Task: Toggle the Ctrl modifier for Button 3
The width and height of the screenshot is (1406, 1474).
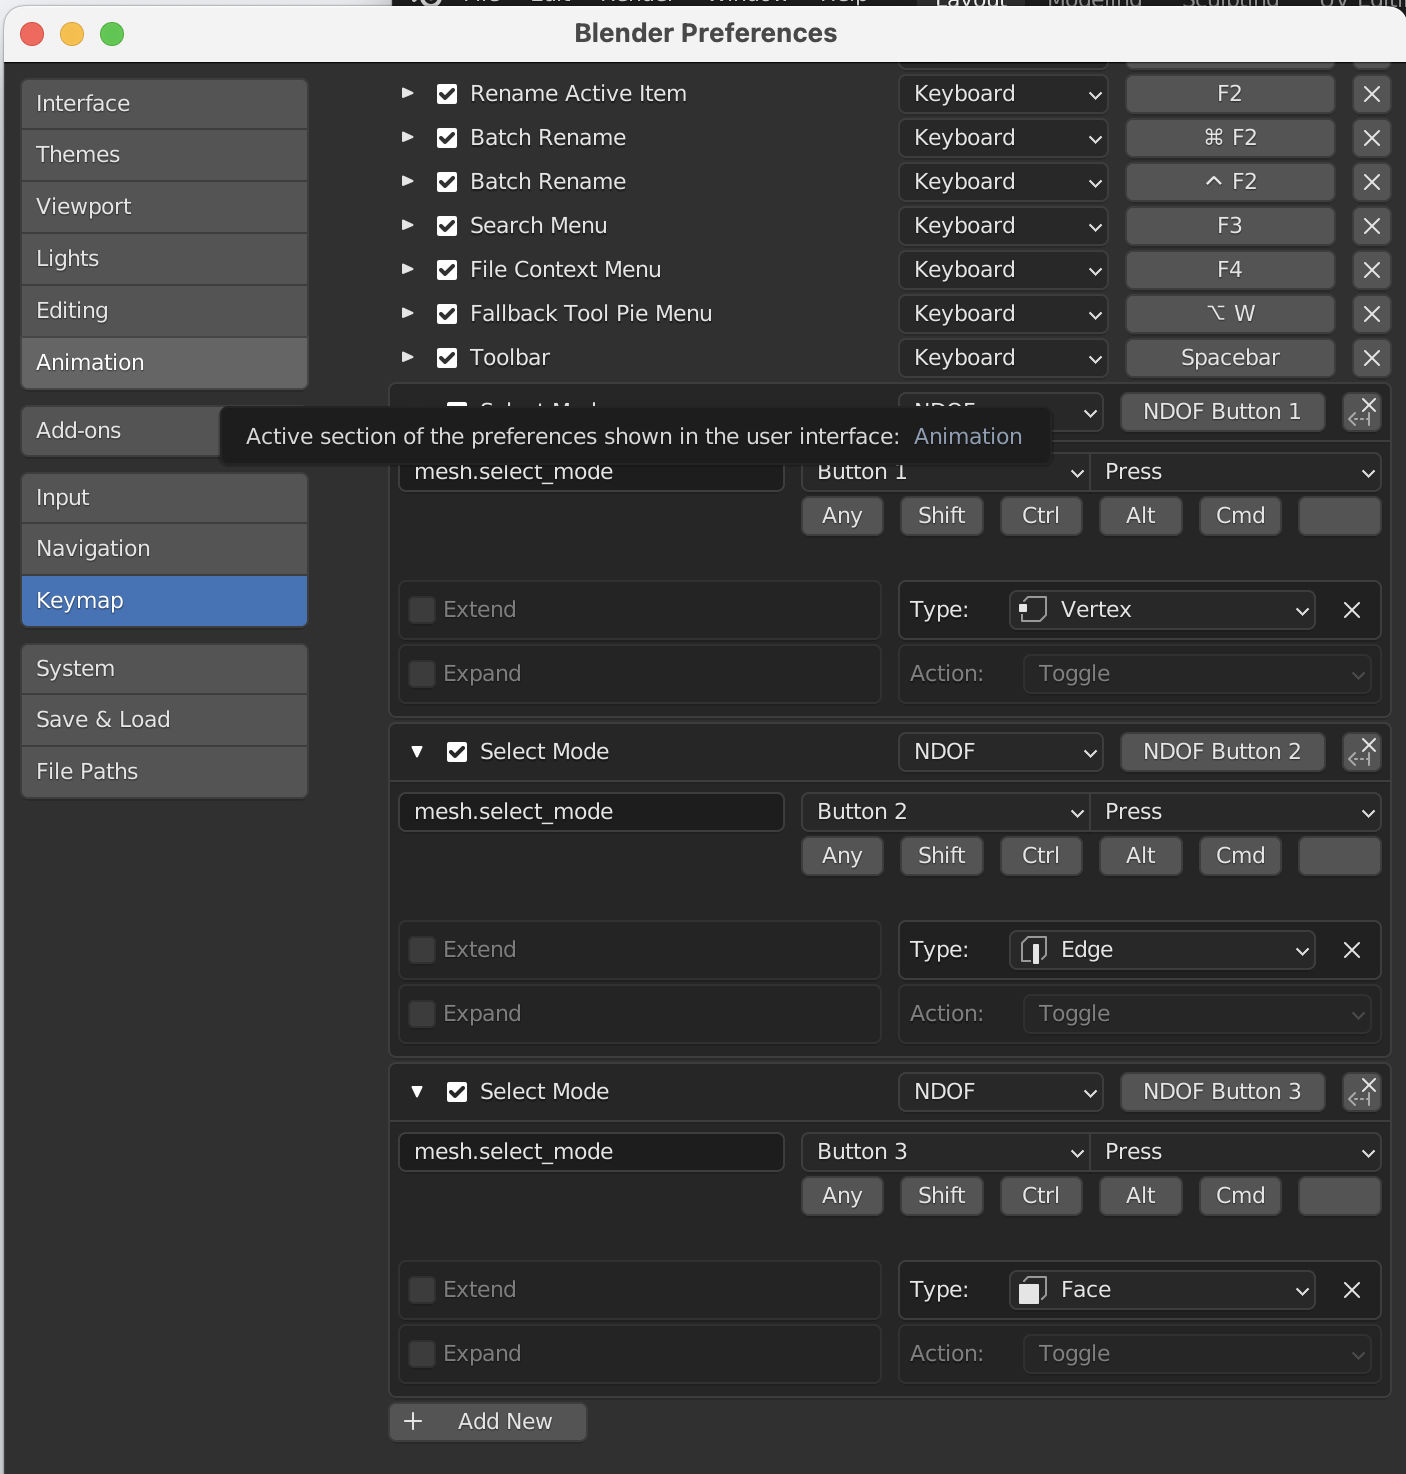Action: 1041,1196
